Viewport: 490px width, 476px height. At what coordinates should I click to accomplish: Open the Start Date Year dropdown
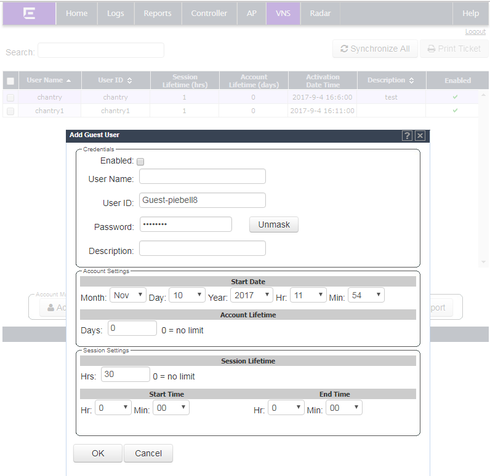point(252,295)
